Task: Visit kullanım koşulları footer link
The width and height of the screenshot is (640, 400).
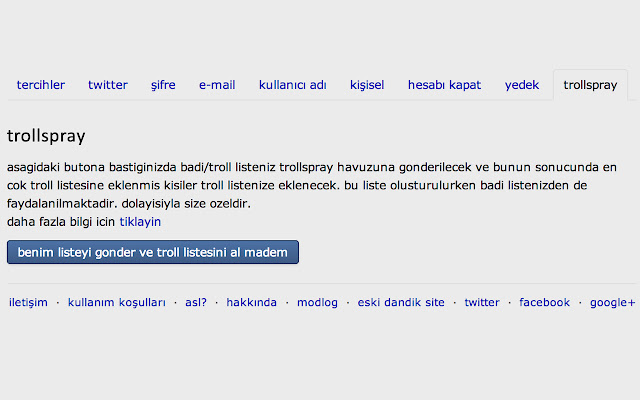Action: [117, 302]
